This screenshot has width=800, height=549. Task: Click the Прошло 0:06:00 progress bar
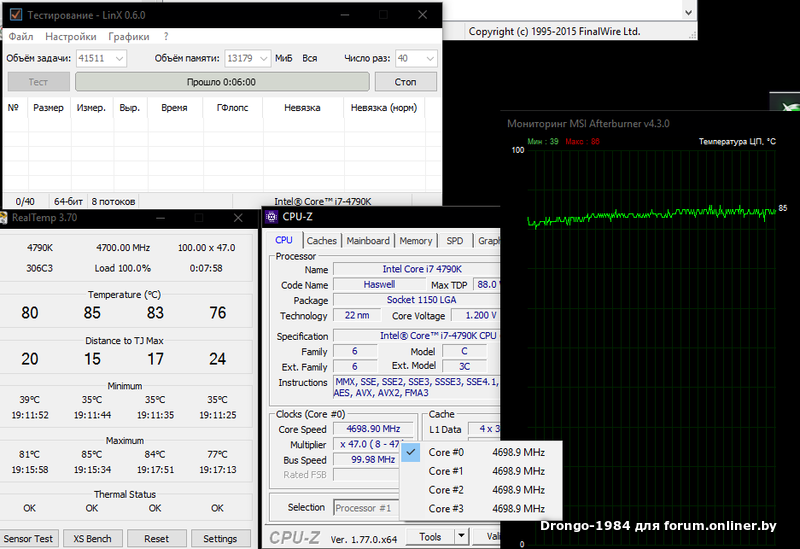click(x=221, y=82)
